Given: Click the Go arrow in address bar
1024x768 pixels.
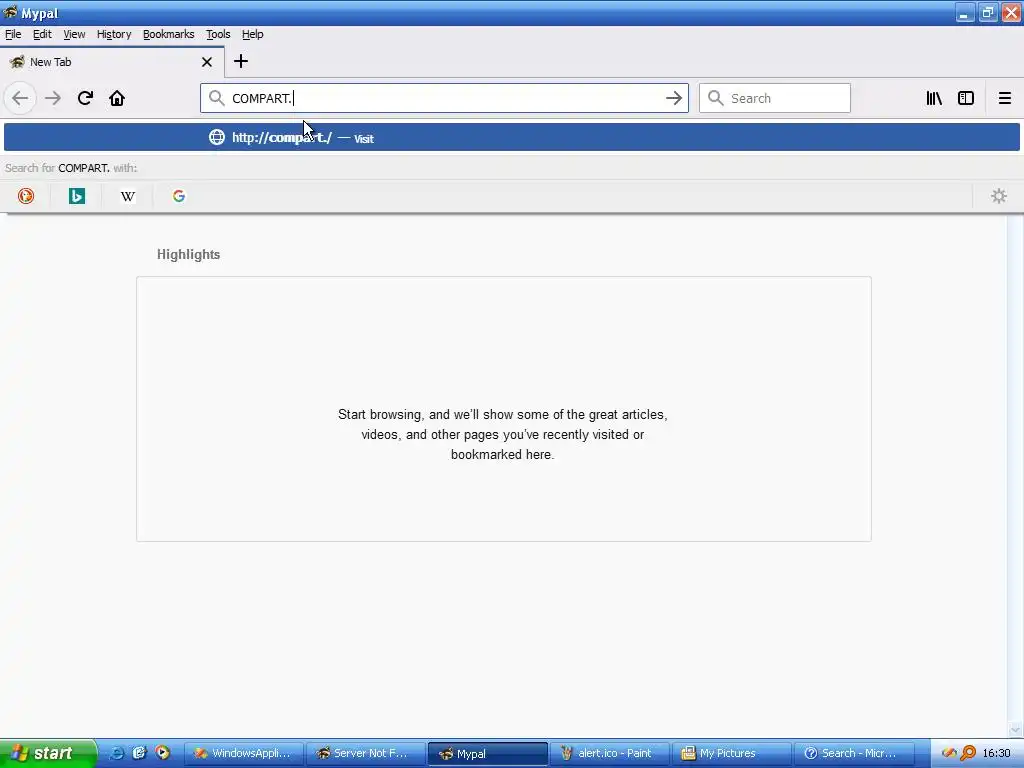Looking at the screenshot, I should (674, 98).
